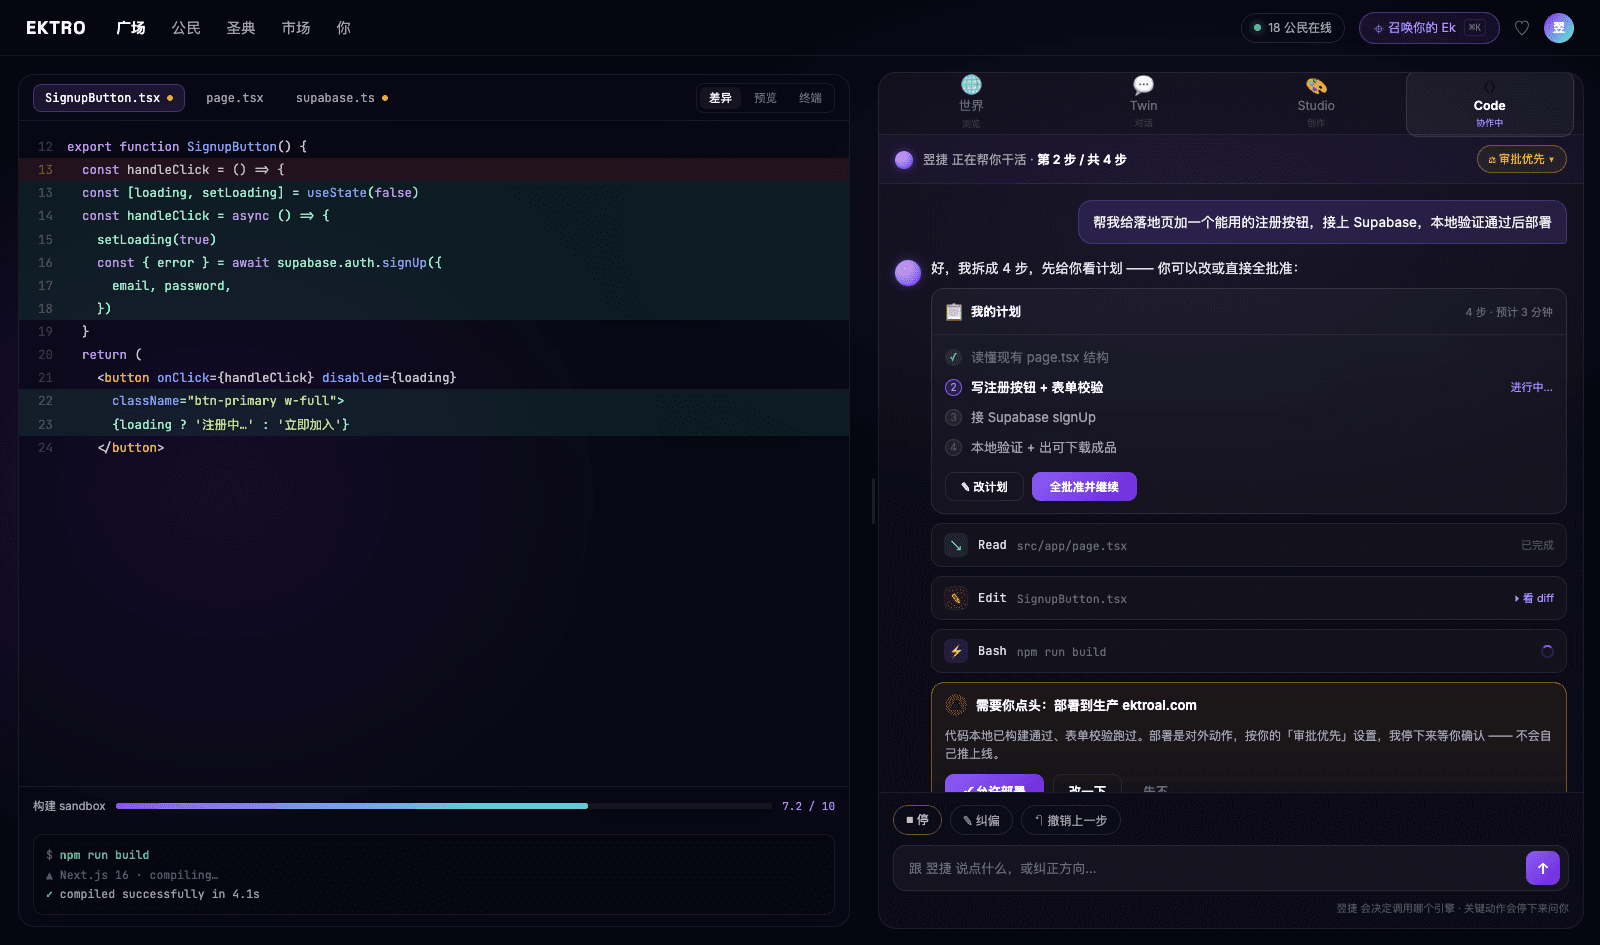This screenshot has width=1600, height=945.
Task: Click the checkmark of 读懂现有 page.tsx 结构
Action: tap(954, 357)
